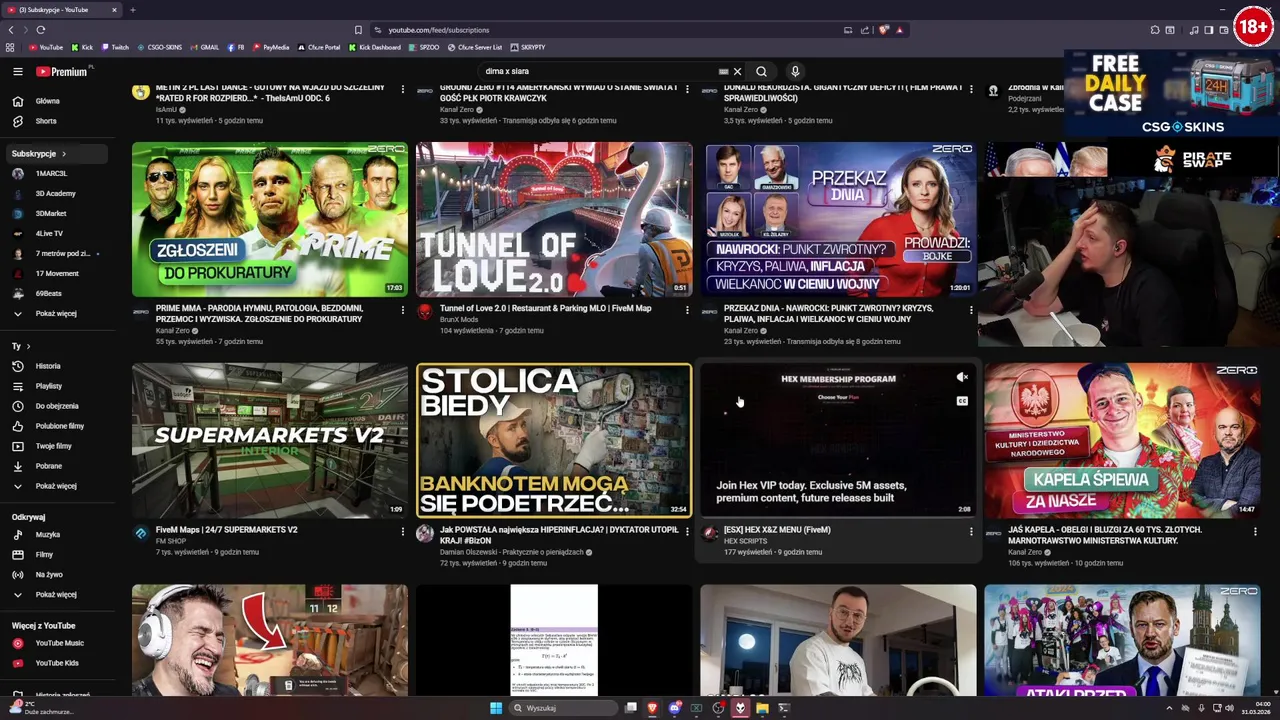1280x720 pixels.
Task: Open Twoje filmy in sidebar
Action: click(x=55, y=446)
